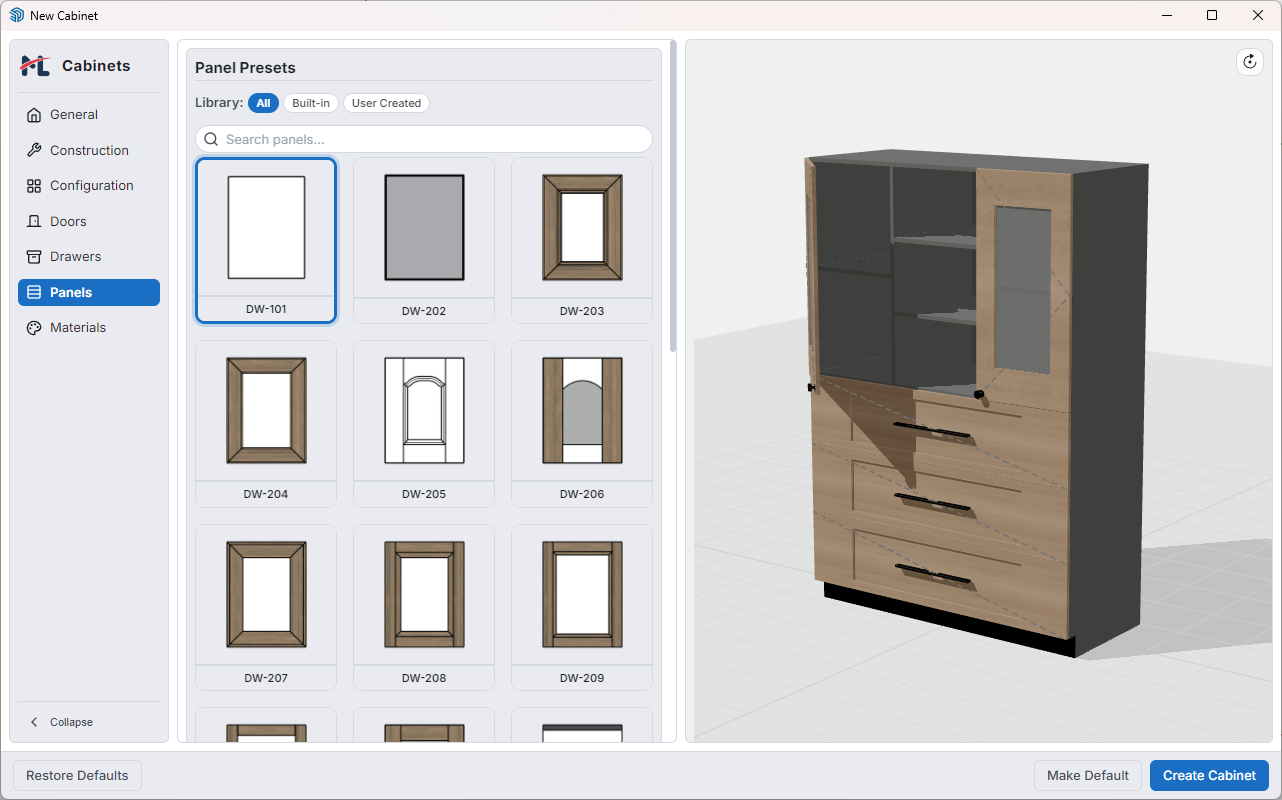Screen dimensions: 1282x800
Task: Filter library by Built-in
Action: pos(311,103)
